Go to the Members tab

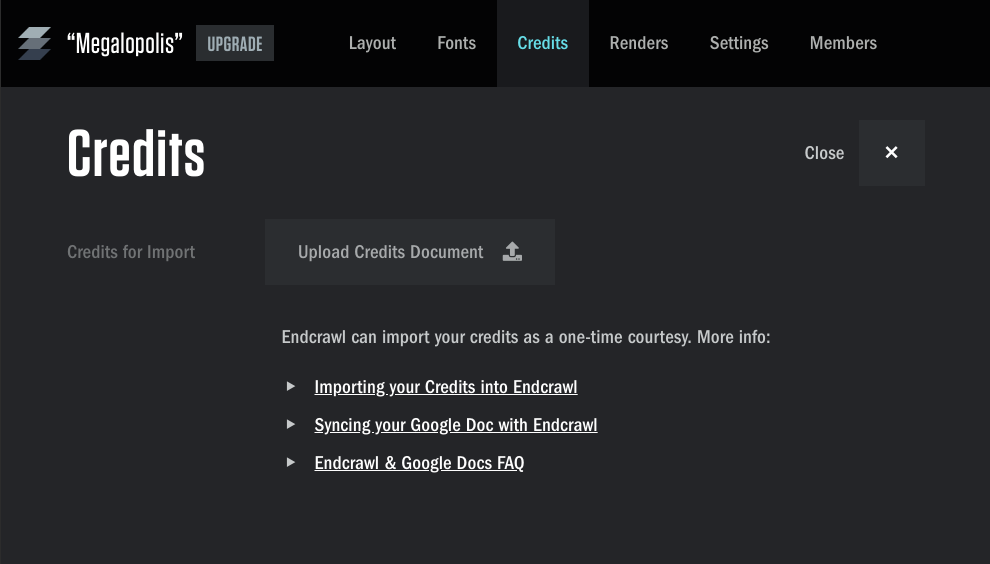(844, 43)
